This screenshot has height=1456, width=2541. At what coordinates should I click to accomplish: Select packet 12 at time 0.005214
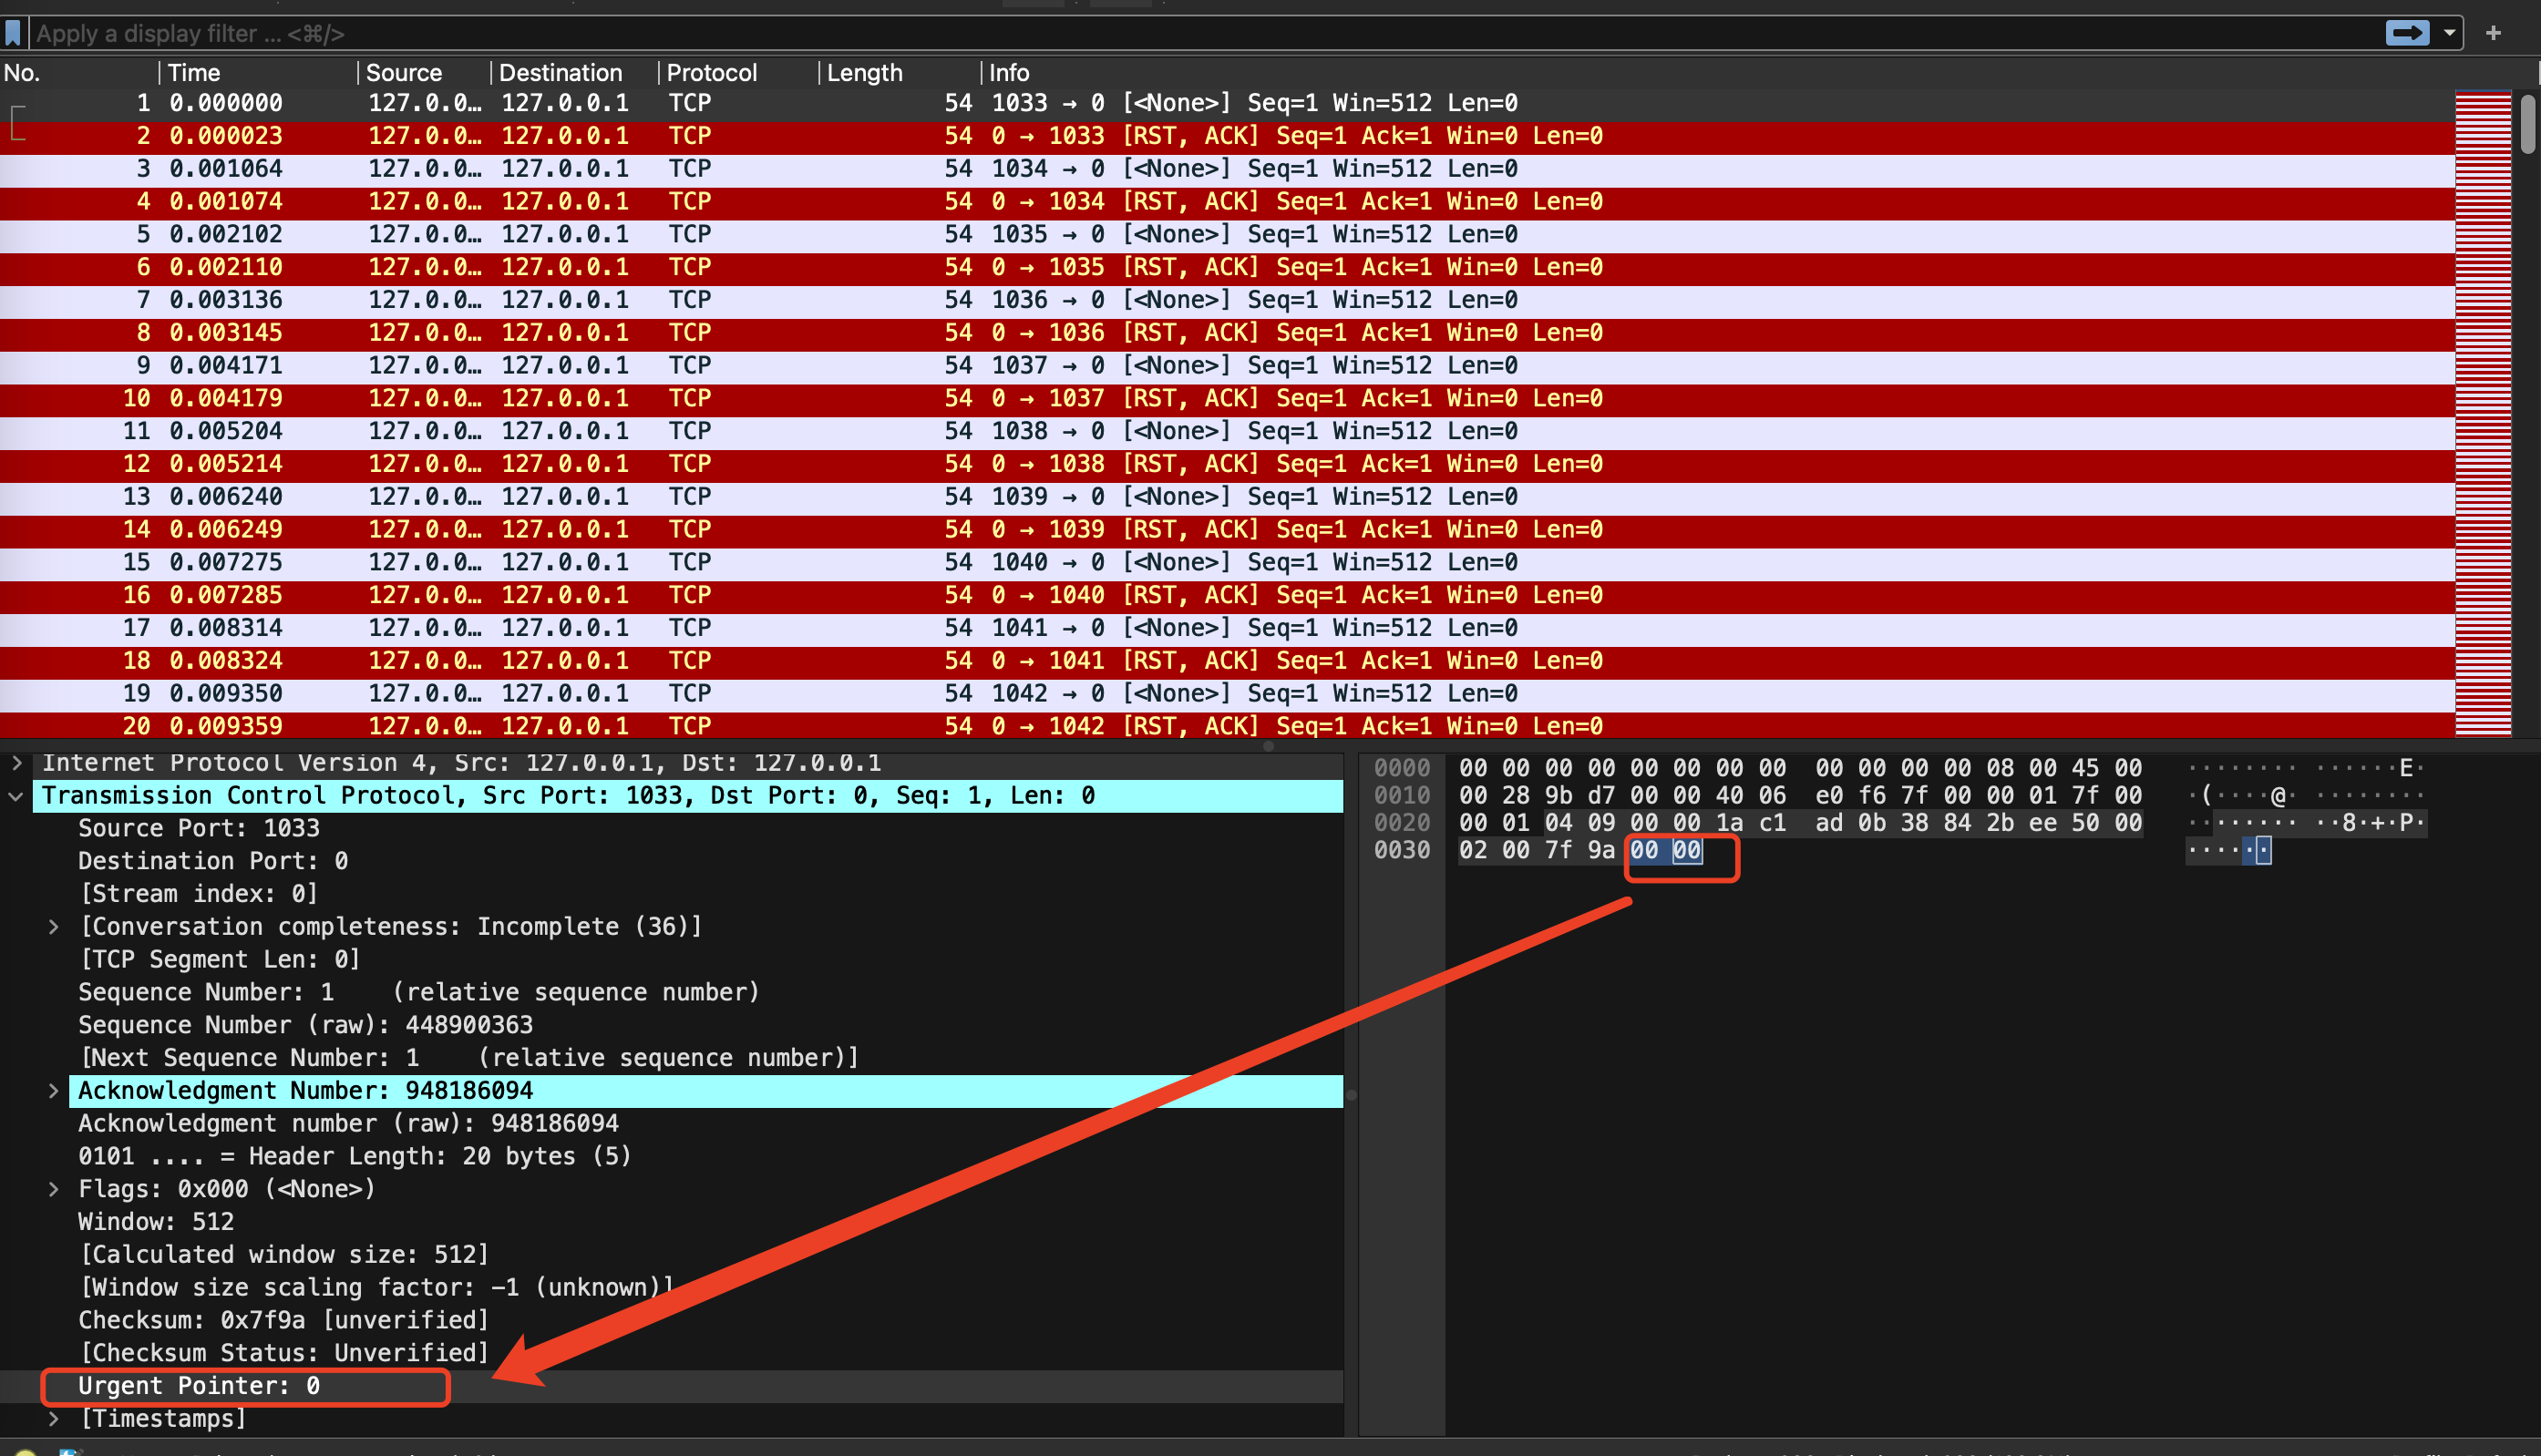[1226, 464]
